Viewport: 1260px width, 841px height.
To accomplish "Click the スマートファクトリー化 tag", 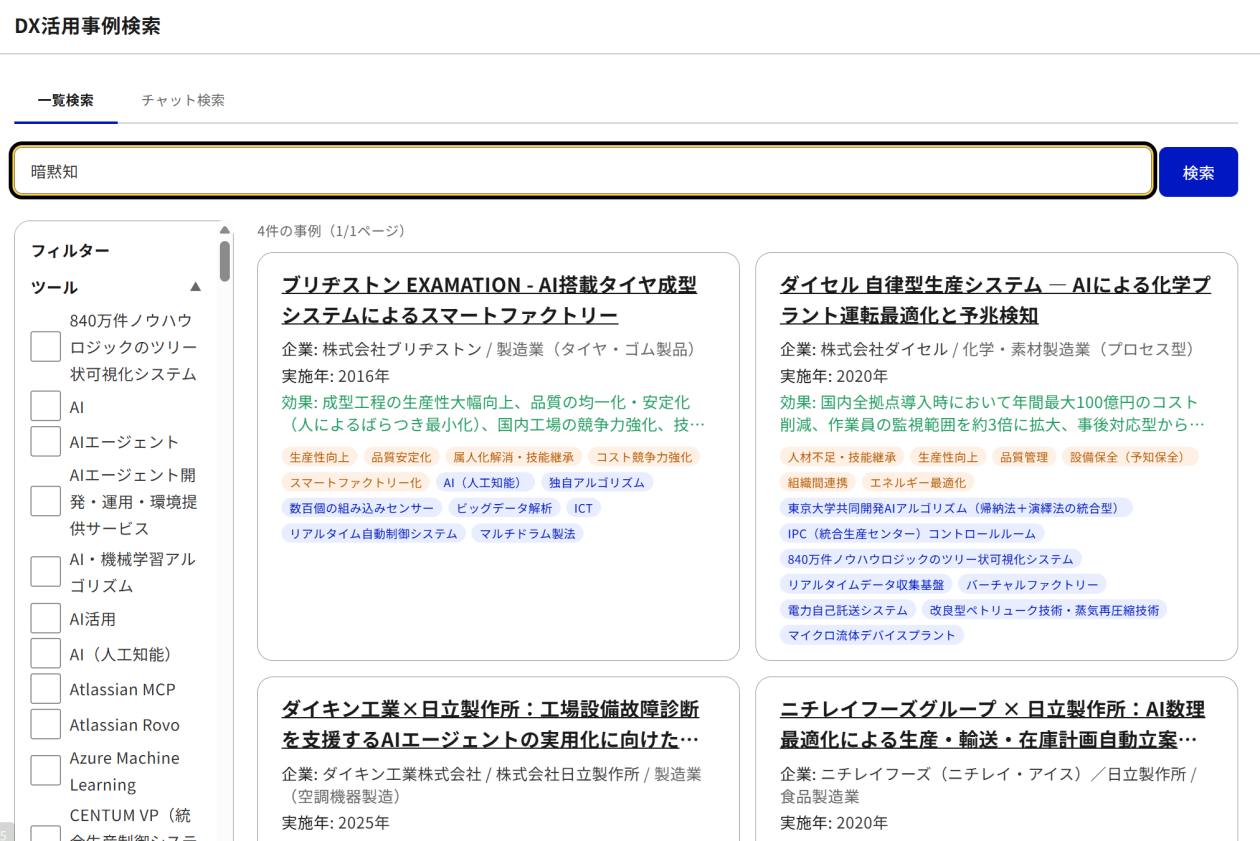I will tap(356, 482).
